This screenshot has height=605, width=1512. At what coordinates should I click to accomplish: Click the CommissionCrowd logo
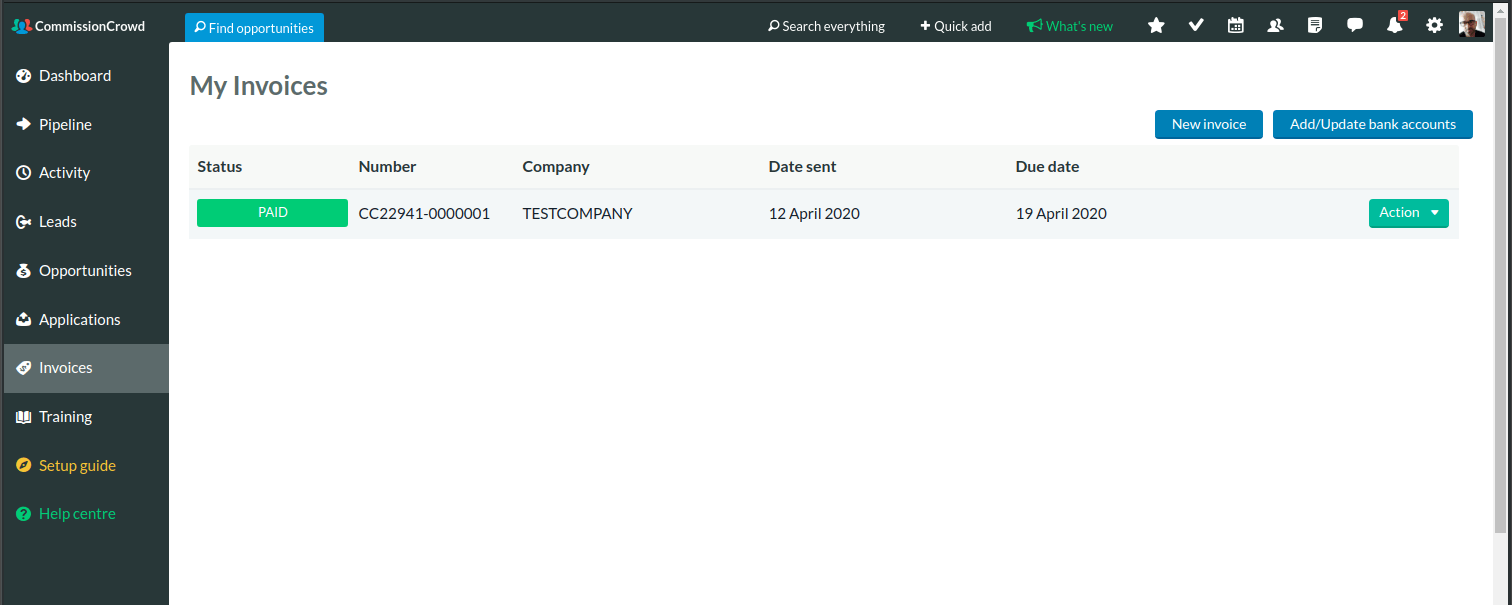tap(78, 26)
